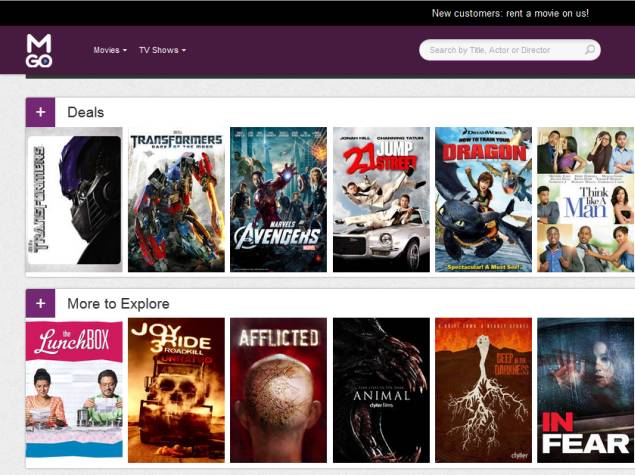
Task: Select the Transformers Dark of the Moon poster
Action: click(x=176, y=200)
